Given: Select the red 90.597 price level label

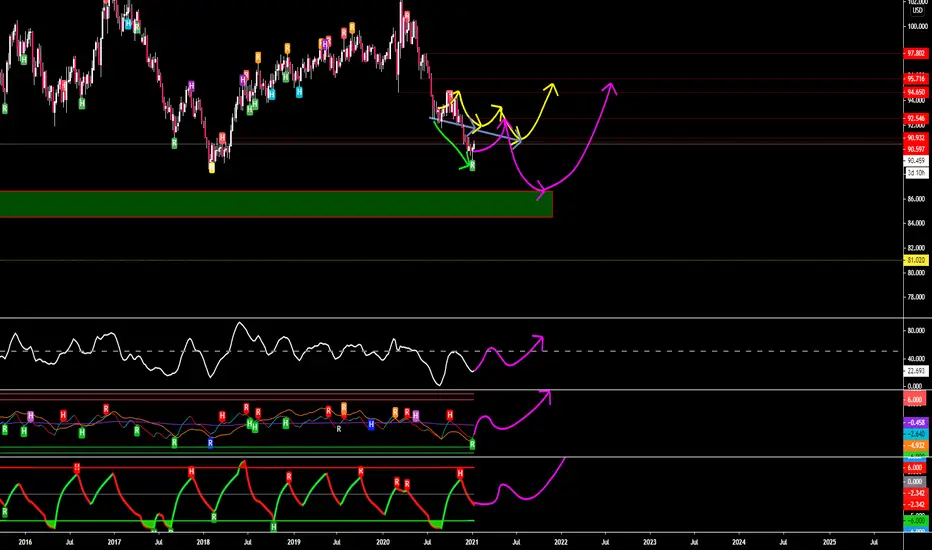Looking at the screenshot, I should tap(916, 149).
